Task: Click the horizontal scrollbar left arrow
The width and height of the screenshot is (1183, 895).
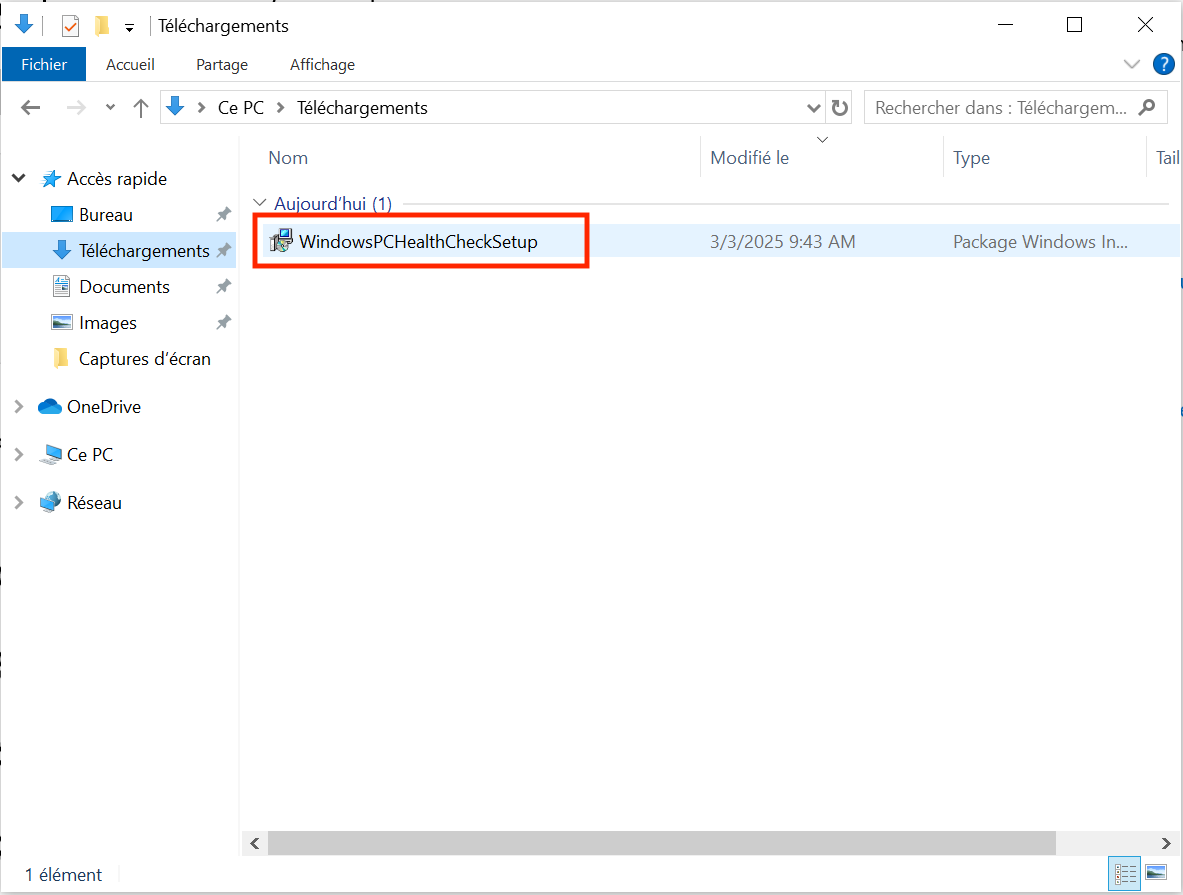Action: pos(255,844)
